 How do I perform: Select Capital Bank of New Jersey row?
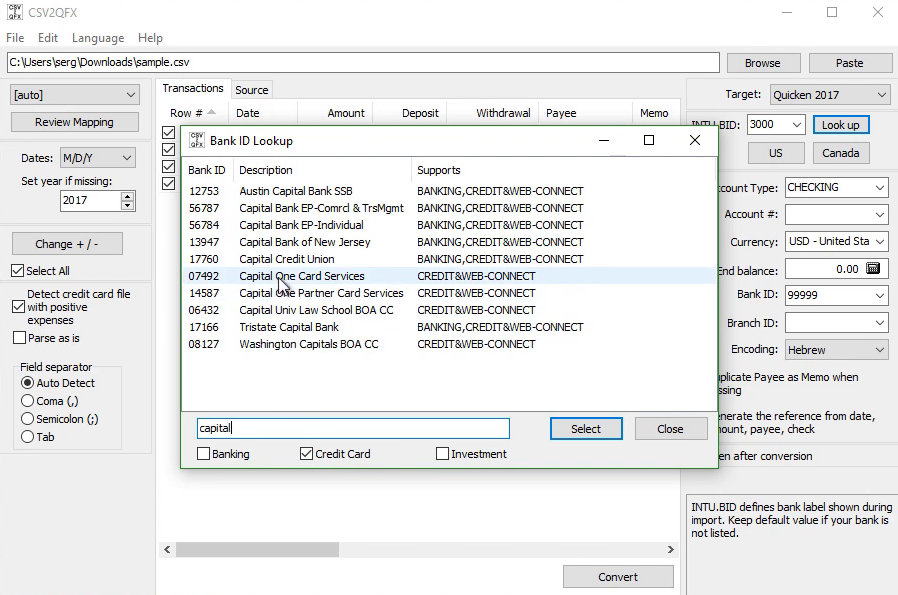click(x=449, y=242)
